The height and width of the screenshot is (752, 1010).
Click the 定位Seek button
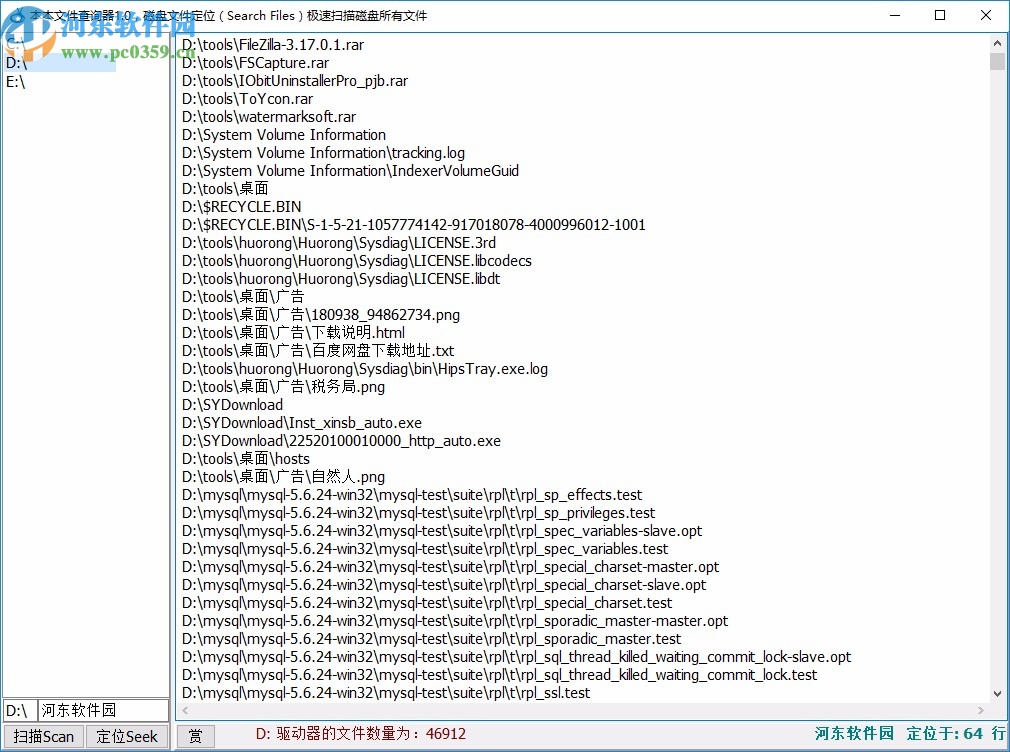click(127, 736)
